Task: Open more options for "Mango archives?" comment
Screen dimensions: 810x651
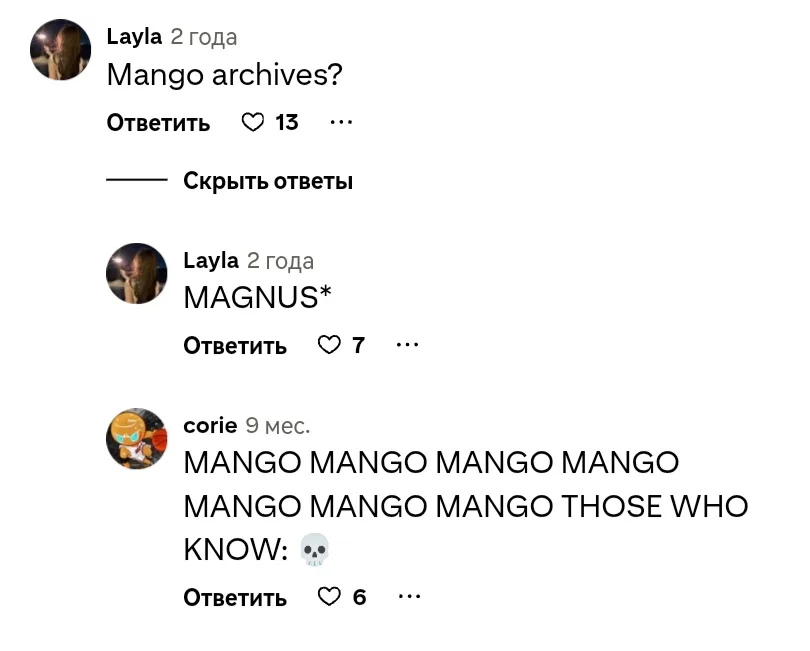Action: [341, 122]
